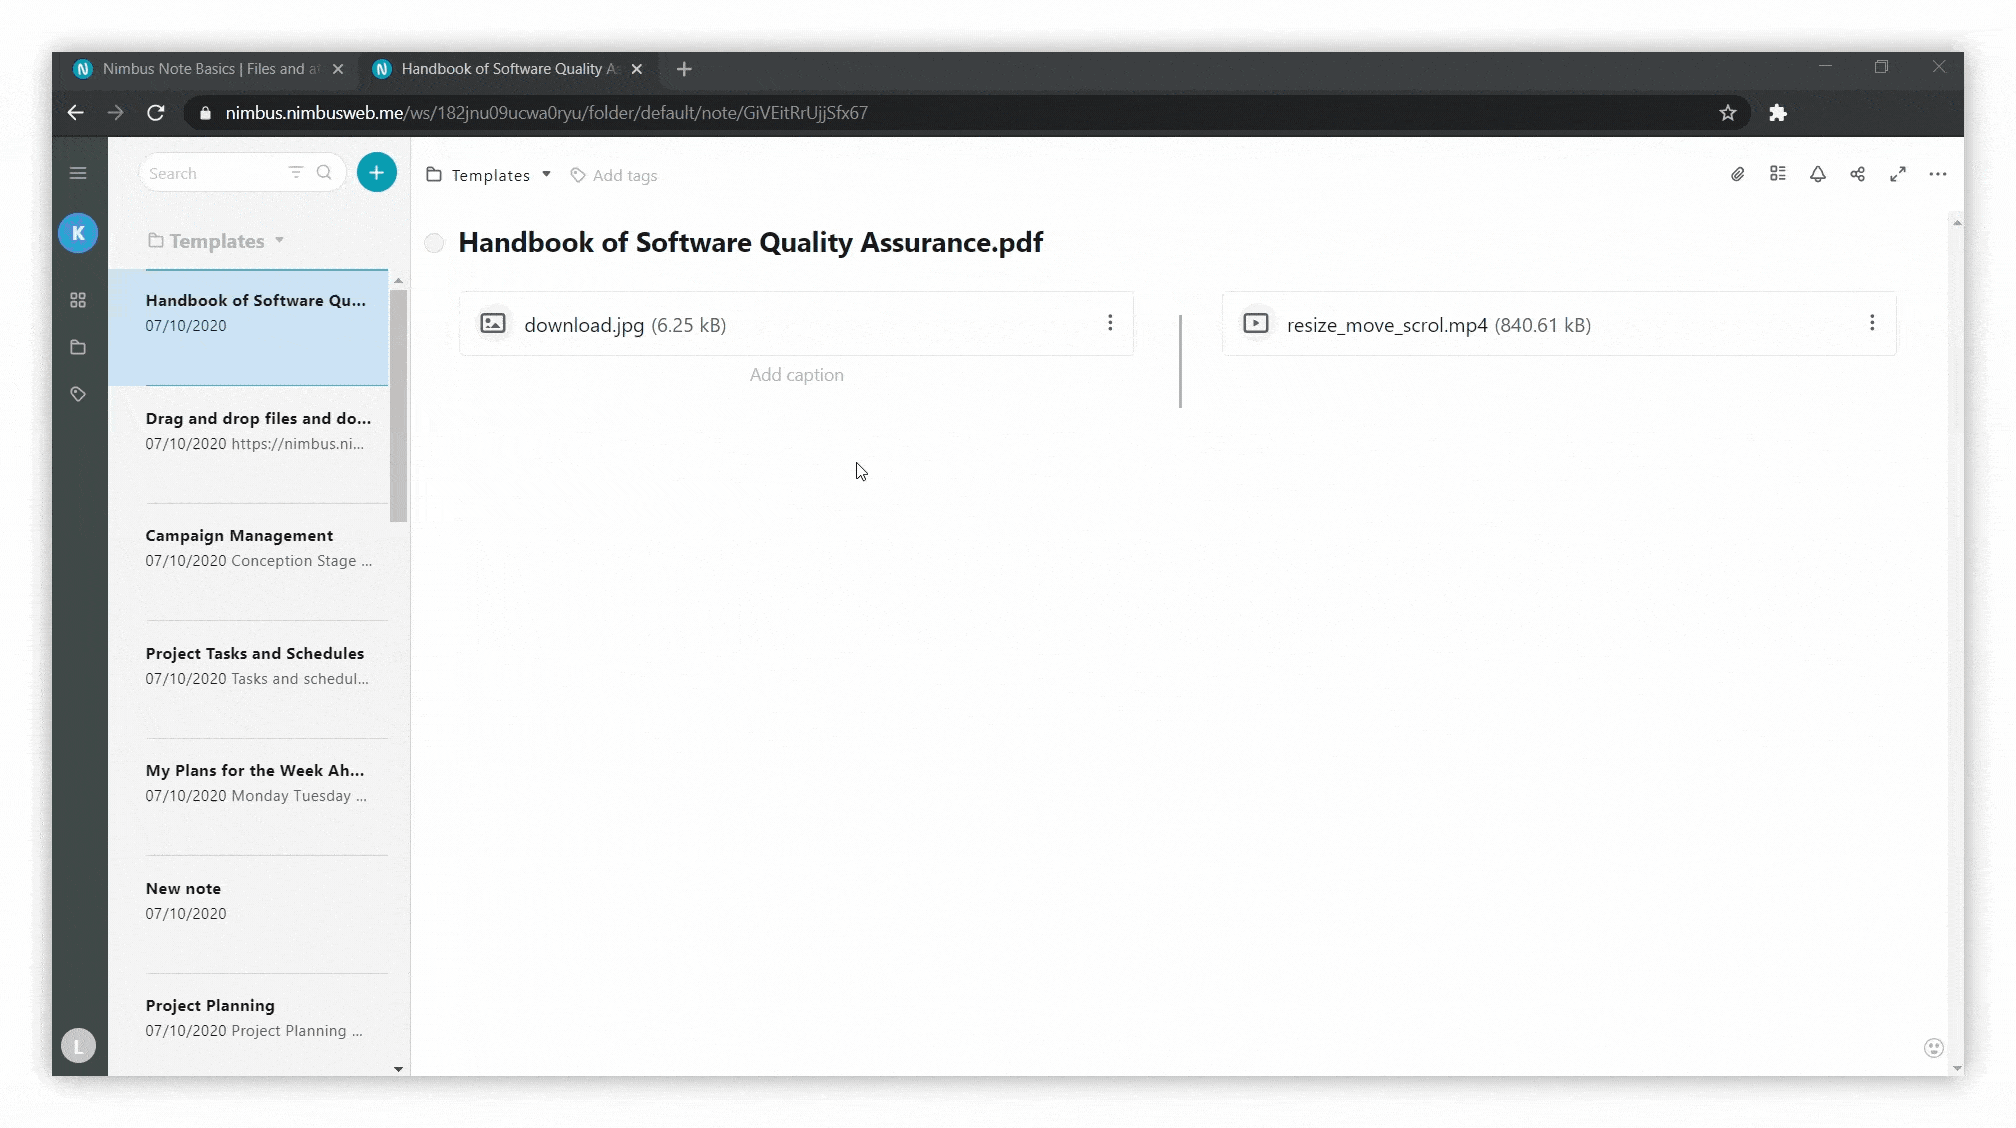Toggle the share icon in toolbar
The height and width of the screenshot is (1128, 2016).
tap(1858, 173)
